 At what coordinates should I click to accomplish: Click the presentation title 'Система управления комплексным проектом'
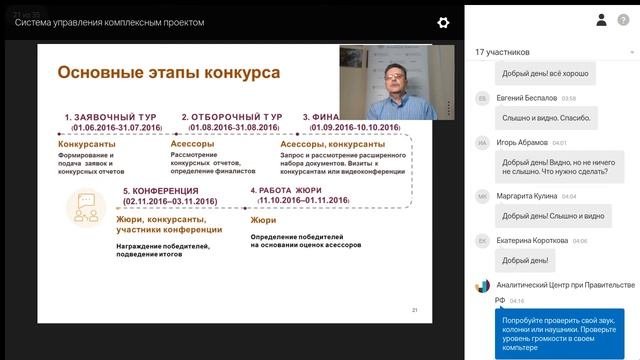109,22
